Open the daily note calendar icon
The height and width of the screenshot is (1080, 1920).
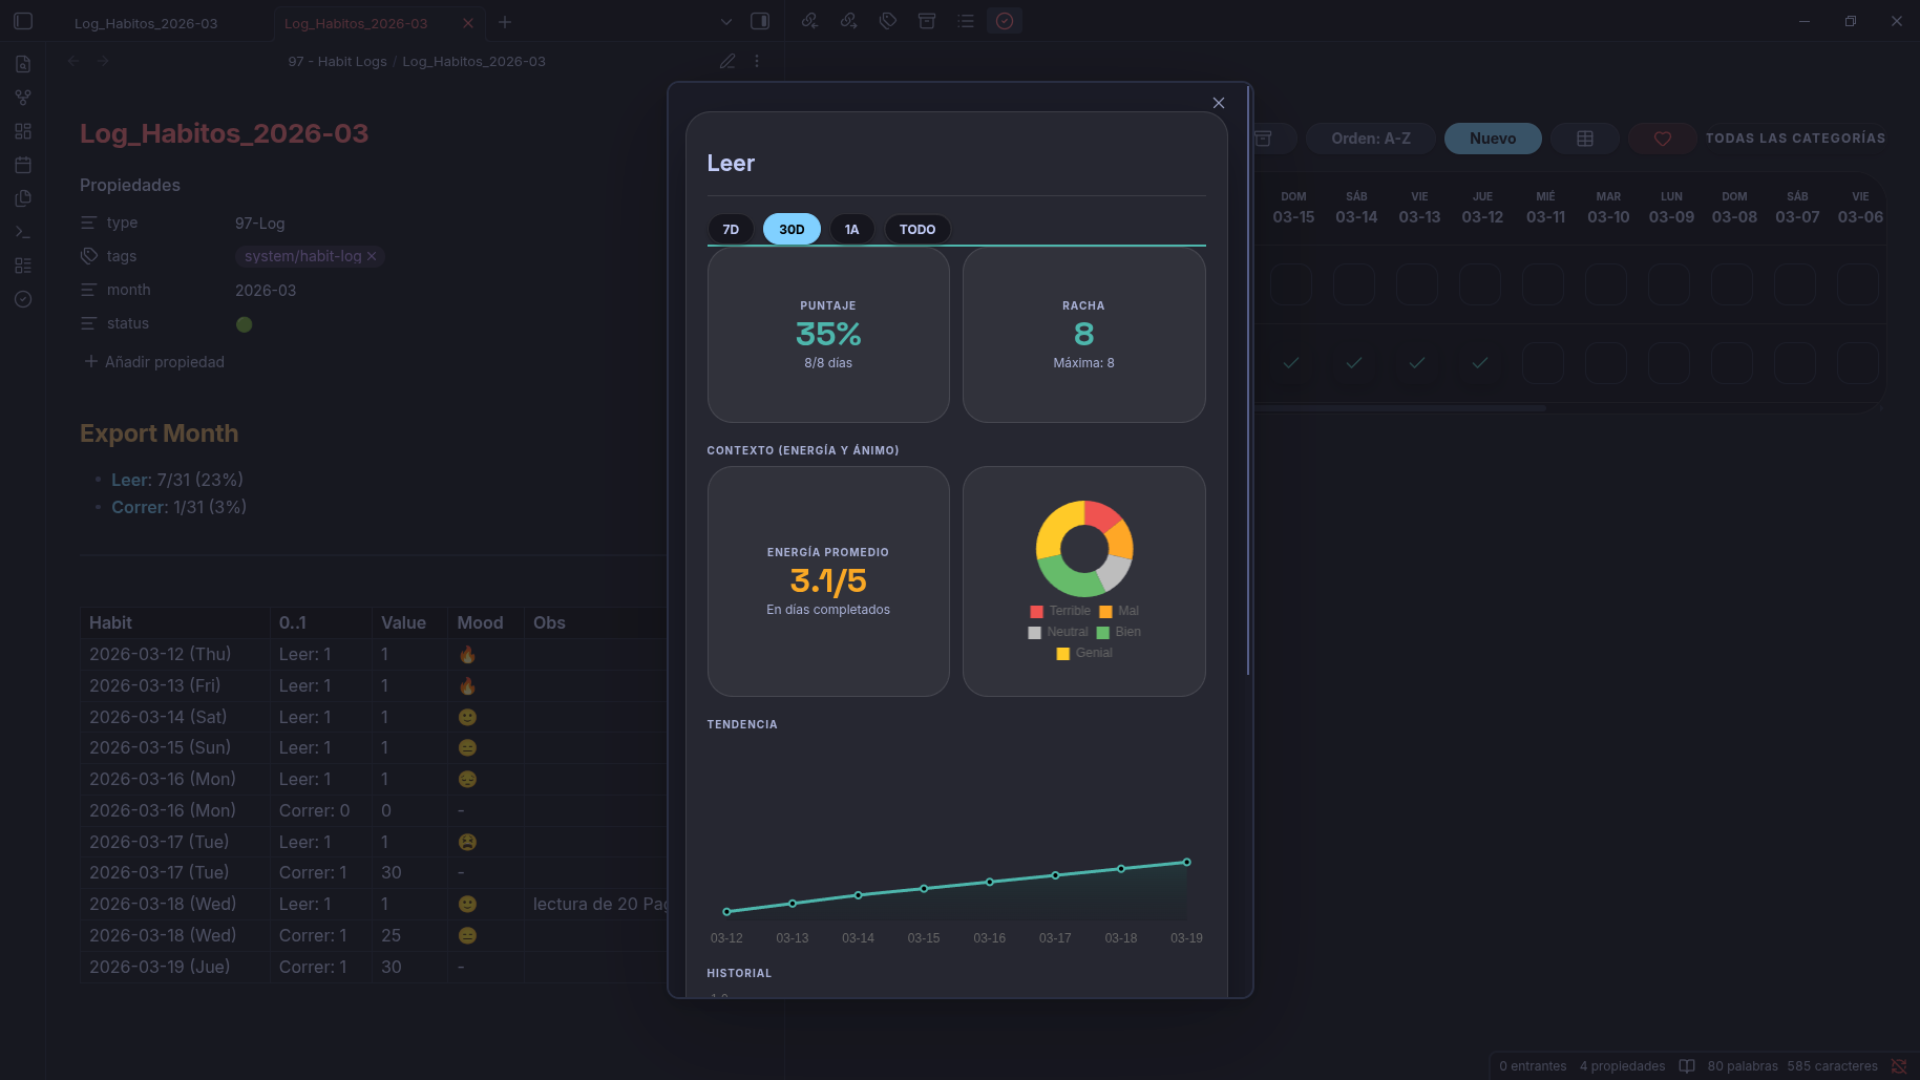pyautogui.click(x=23, y=165)
